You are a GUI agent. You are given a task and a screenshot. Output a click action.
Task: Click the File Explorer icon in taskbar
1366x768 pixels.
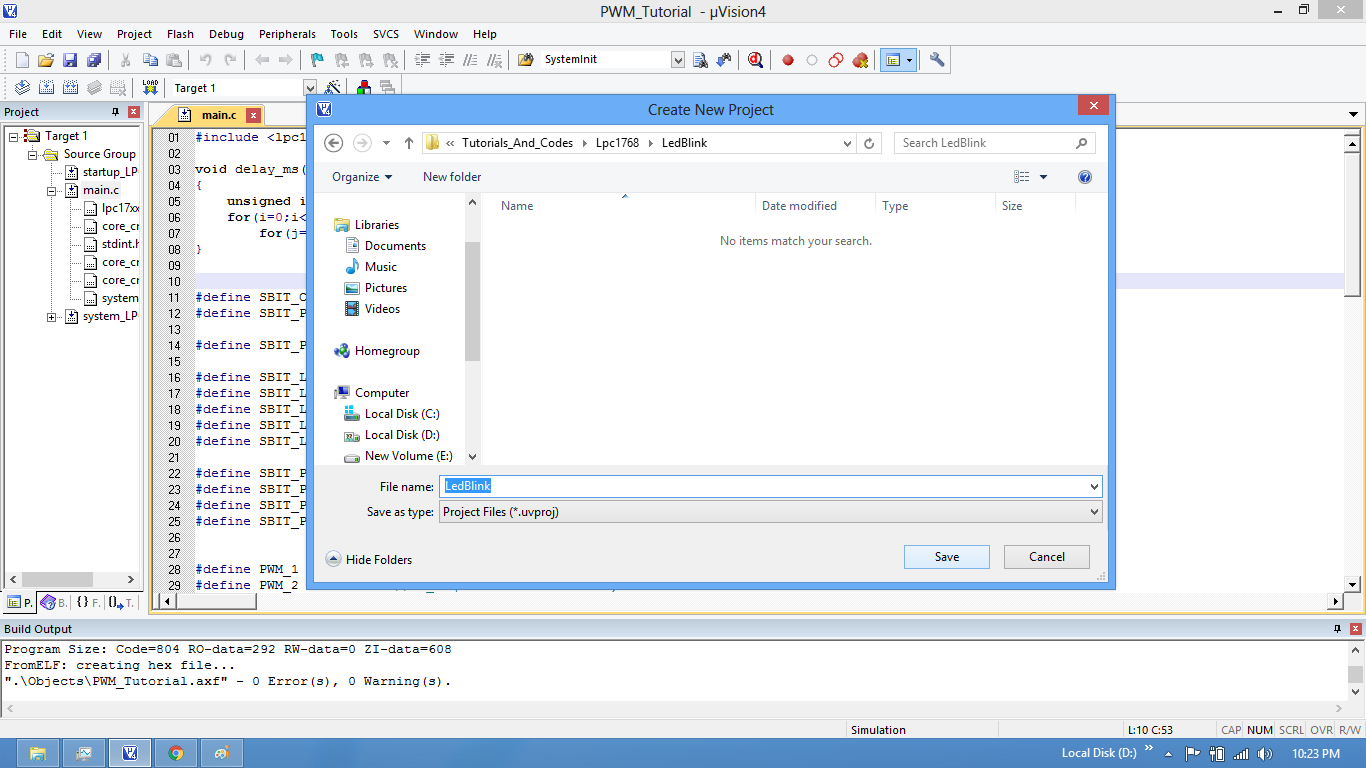click(37, 753)
